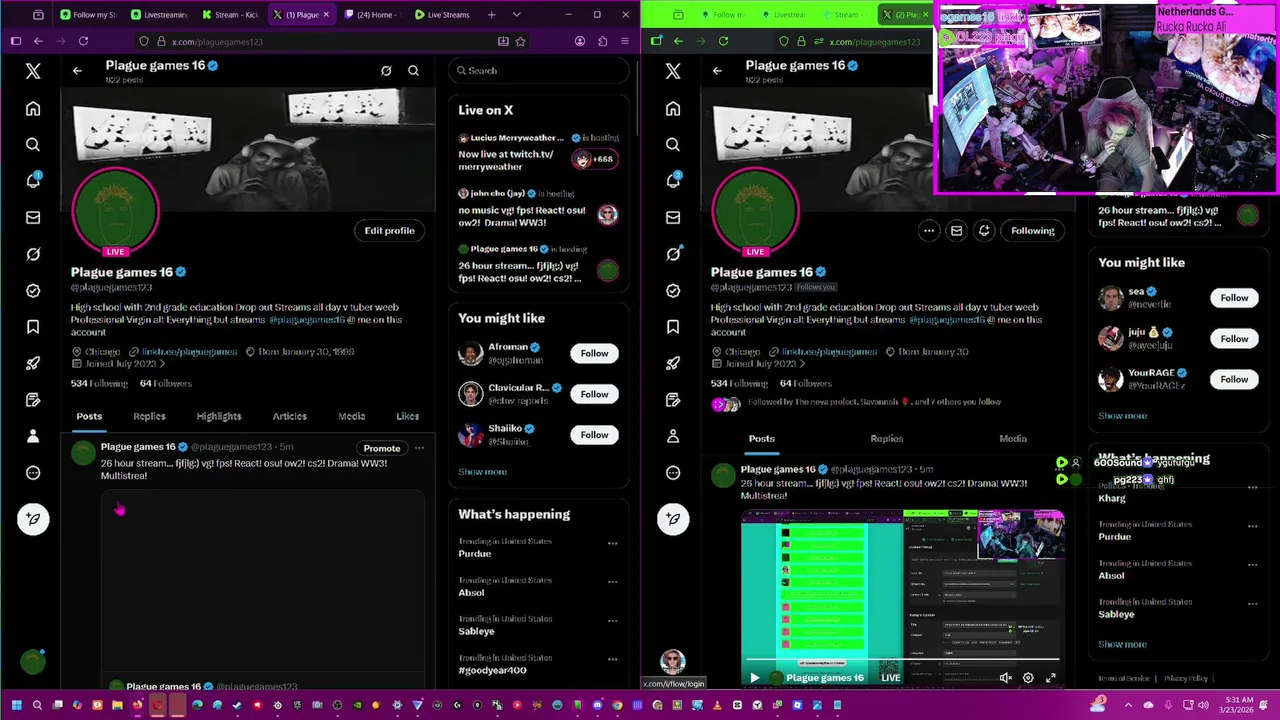Follow Shaiiko in left You might like

tap(594, 435)
